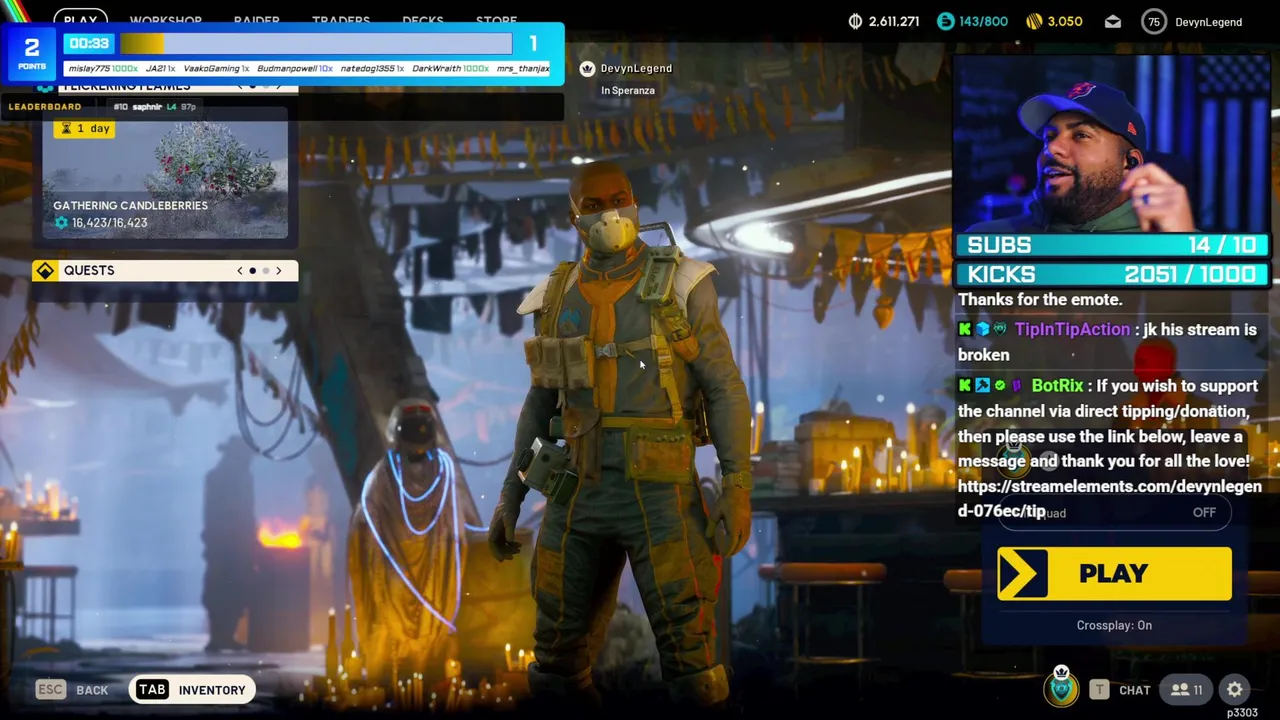The image size is (1280, 720).
Task: Click the level 75 circle badge
Action: click(x=1154, y=22)
